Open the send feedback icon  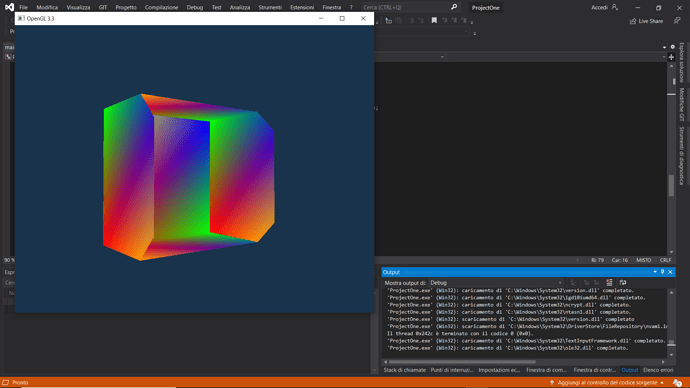[x=677, y=21]
